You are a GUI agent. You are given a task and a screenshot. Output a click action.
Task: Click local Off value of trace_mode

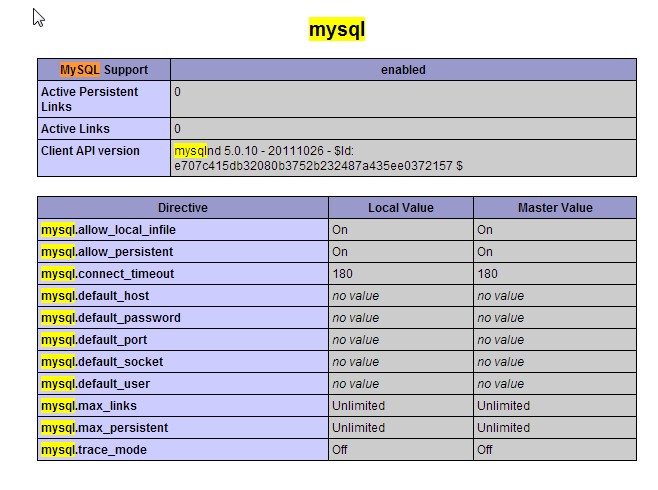(339, 450)
